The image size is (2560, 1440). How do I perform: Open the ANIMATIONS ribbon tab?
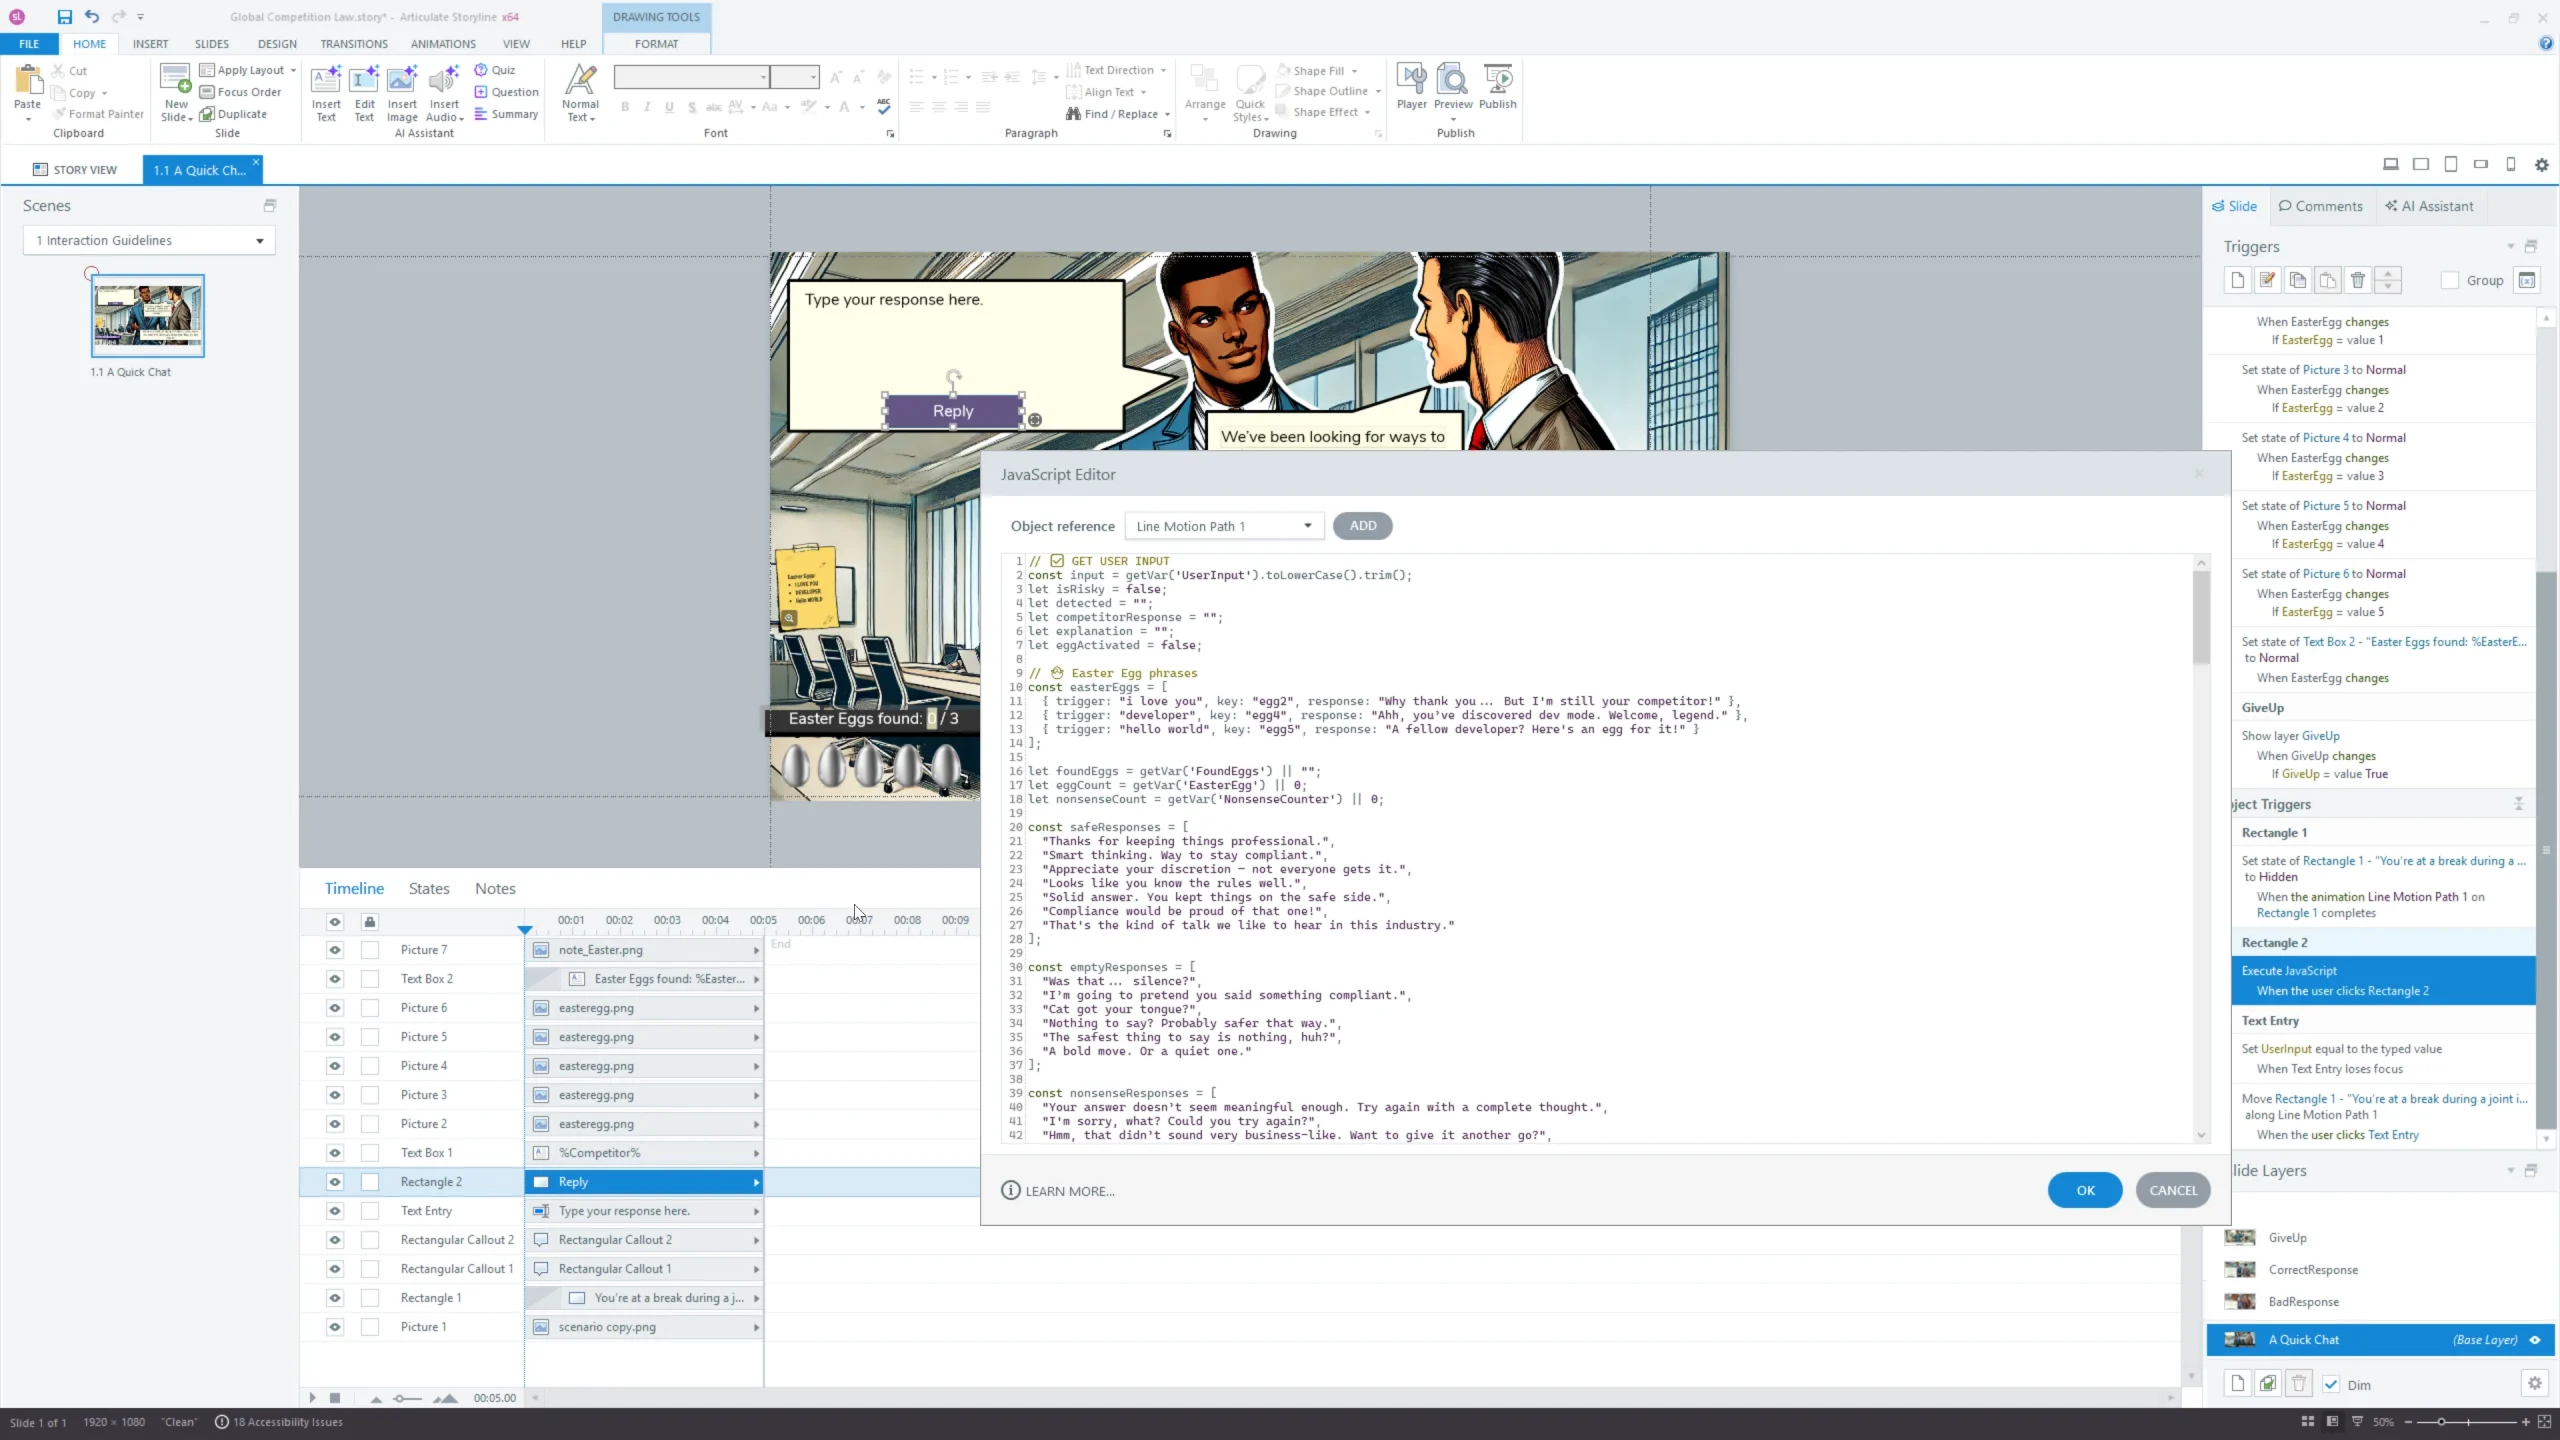(x=442, y=44)
